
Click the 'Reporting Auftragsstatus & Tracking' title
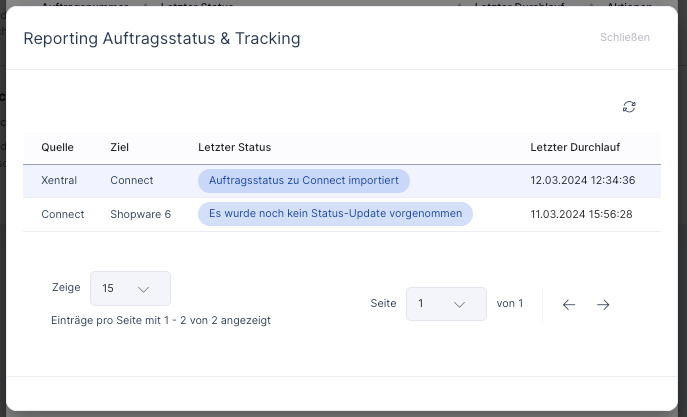[x=162, y=39]
